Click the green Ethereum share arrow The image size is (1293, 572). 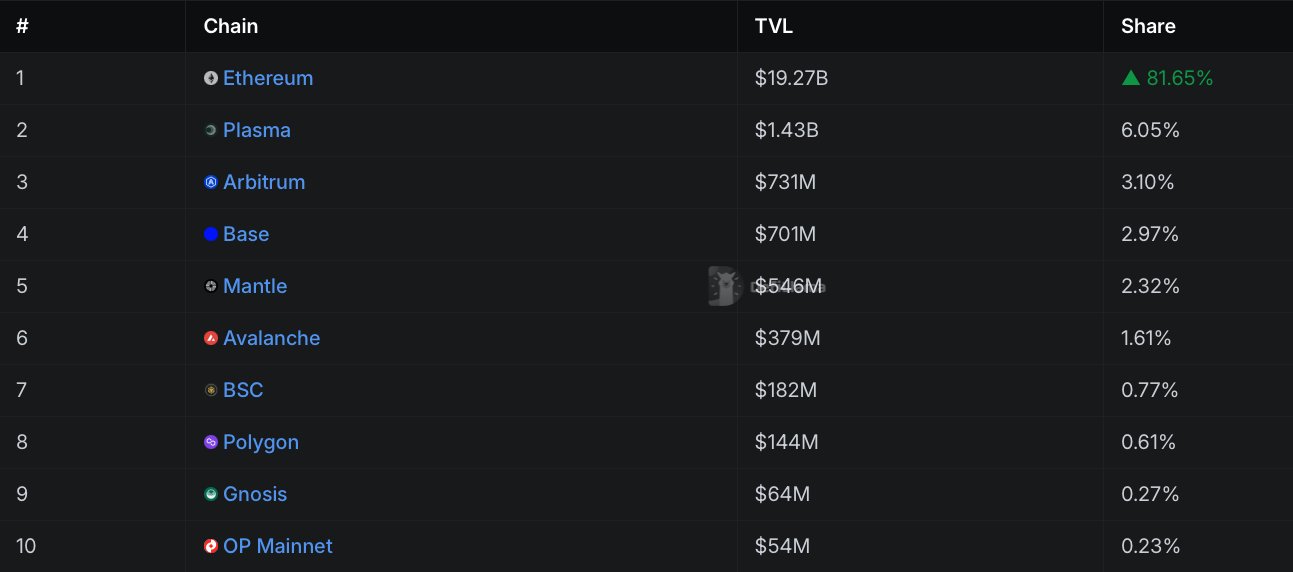click(x=1131, y=78)
